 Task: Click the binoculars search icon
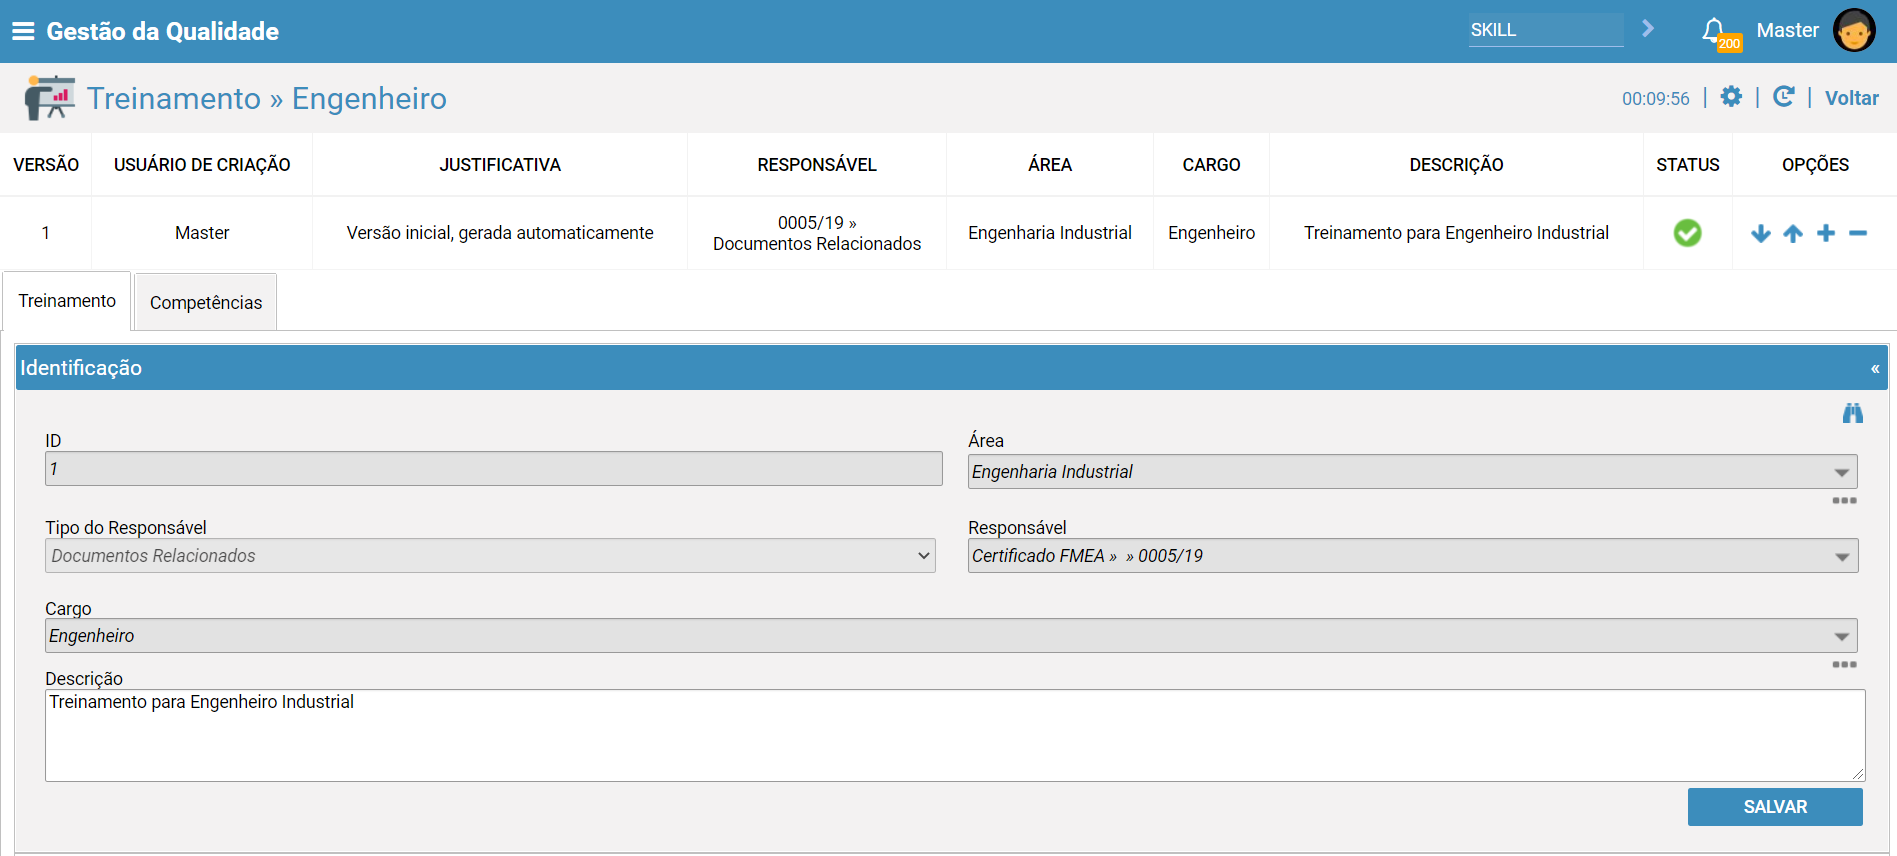(1853, 413)
